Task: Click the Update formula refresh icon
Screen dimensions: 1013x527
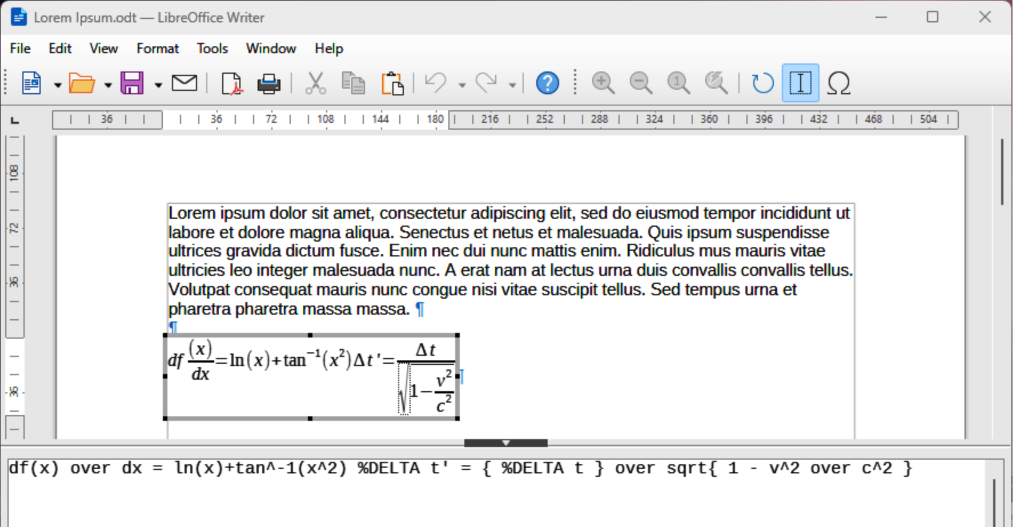Action: (x=763, y=83)
